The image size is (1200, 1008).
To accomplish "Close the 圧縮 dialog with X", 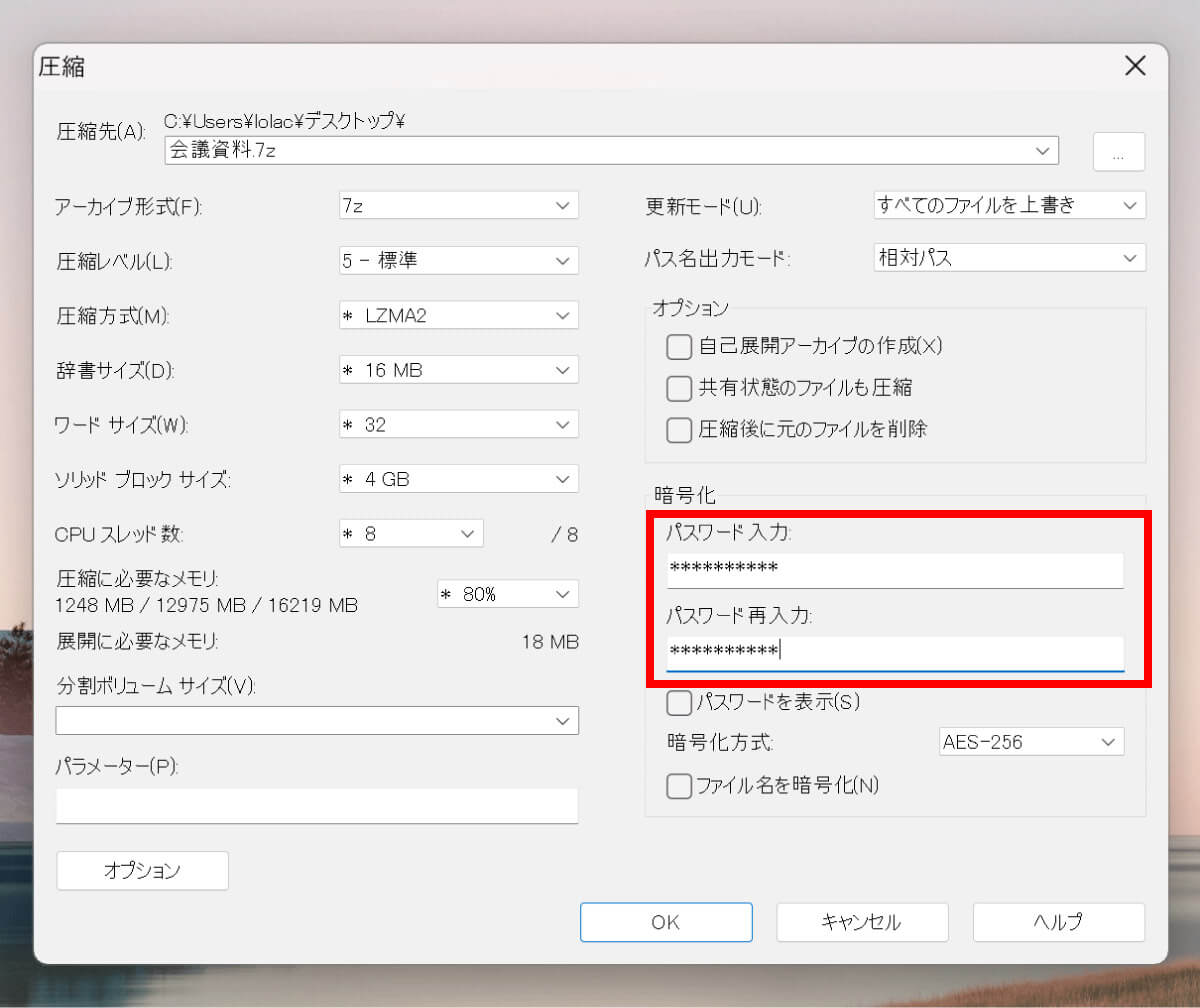I will pos(1135,67).
